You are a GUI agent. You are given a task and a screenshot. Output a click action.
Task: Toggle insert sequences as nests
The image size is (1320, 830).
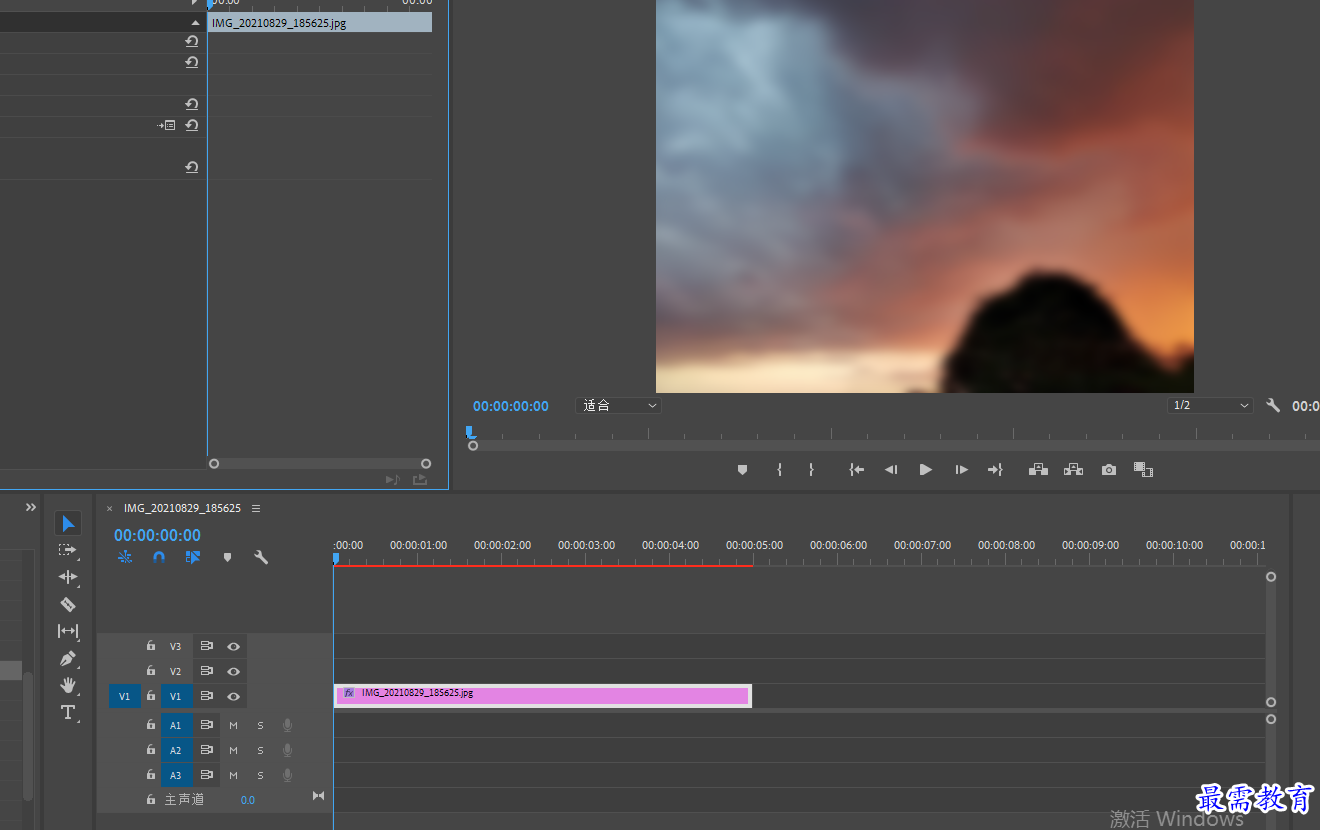pyautogui.click(x=125, y=557)
